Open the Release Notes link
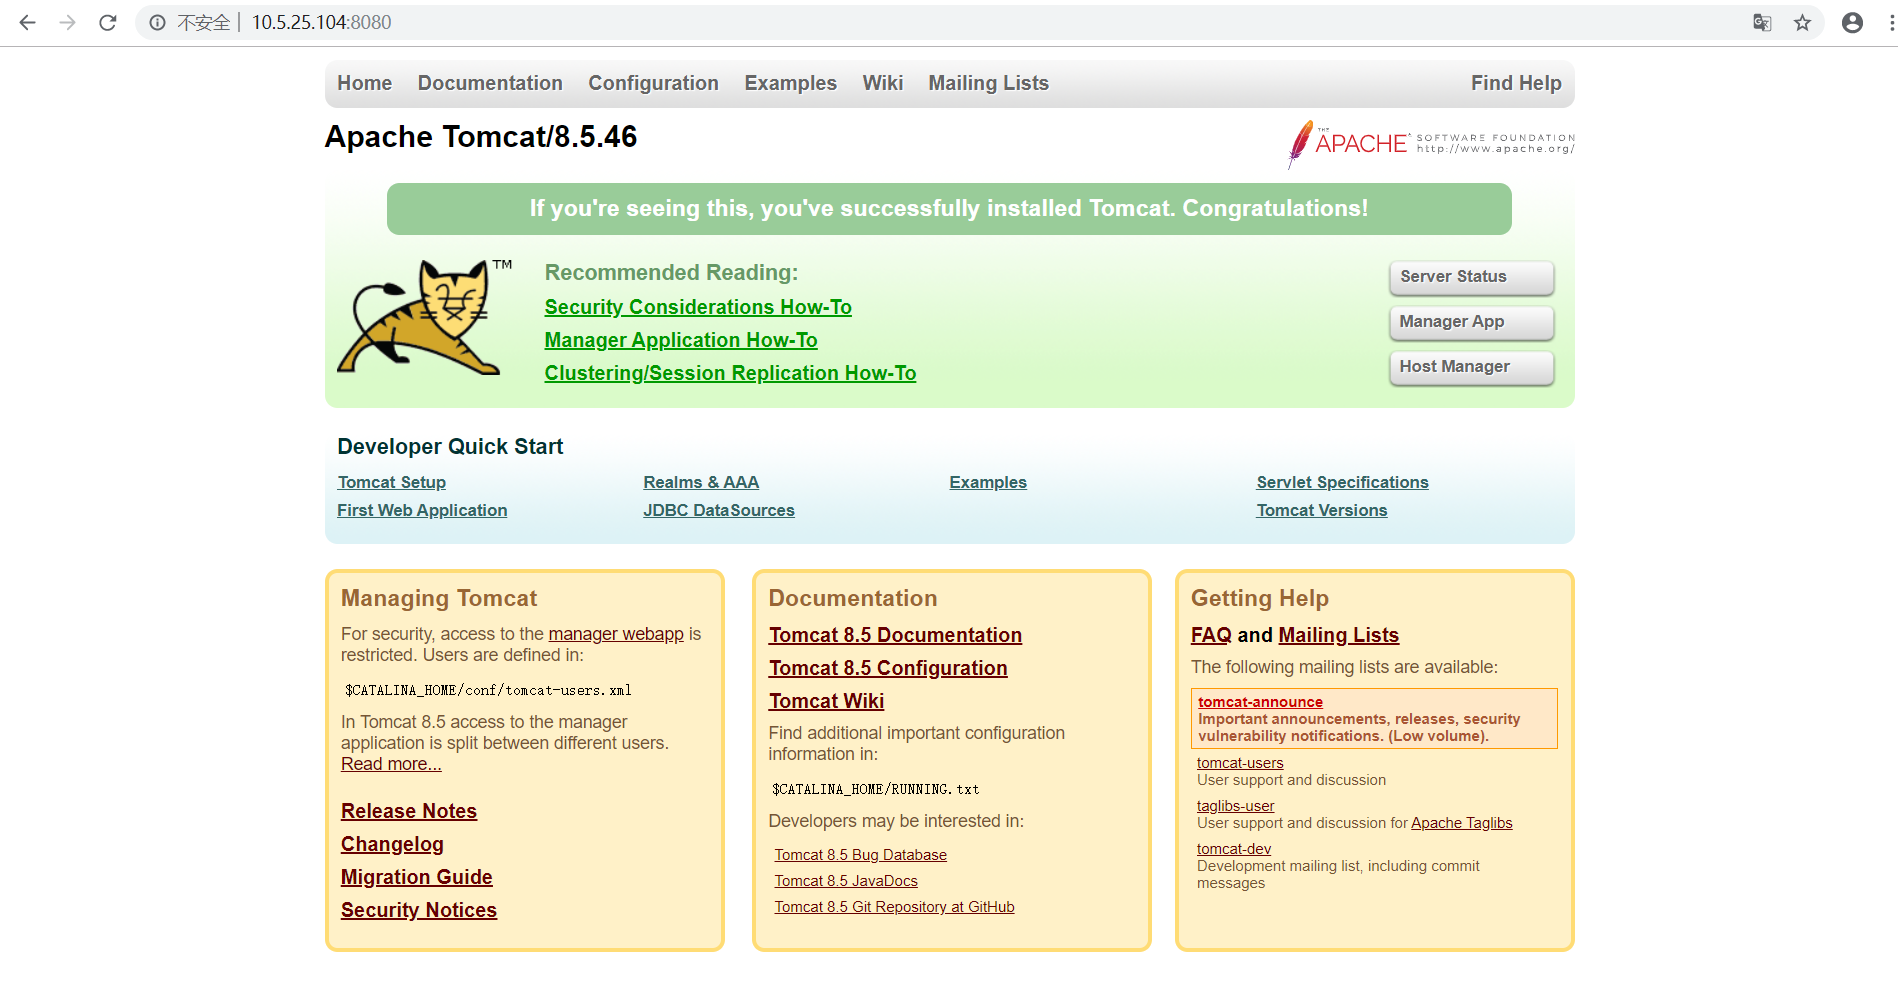Screen dimensions: 1898x986 [409, 811]
